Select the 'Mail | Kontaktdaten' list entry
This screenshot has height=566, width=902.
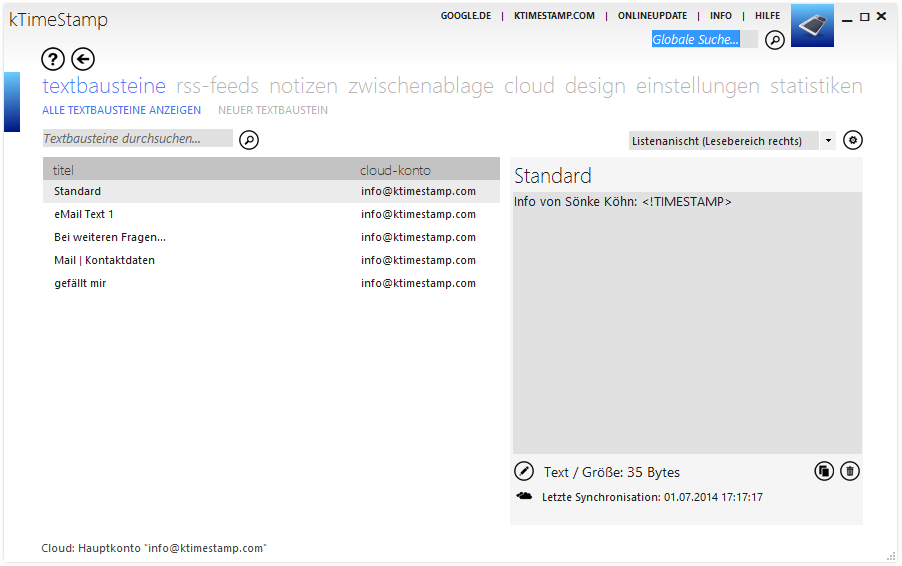[271, 260]
